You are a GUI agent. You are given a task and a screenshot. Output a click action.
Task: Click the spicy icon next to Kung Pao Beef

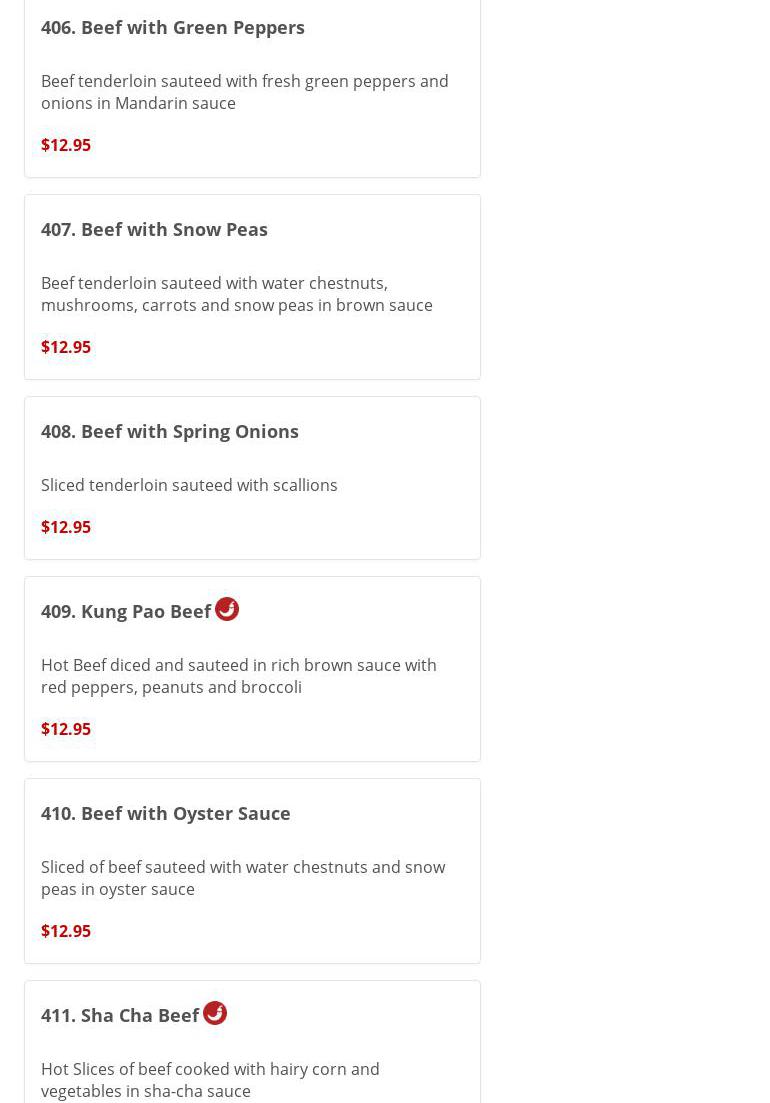coord(227,609)
